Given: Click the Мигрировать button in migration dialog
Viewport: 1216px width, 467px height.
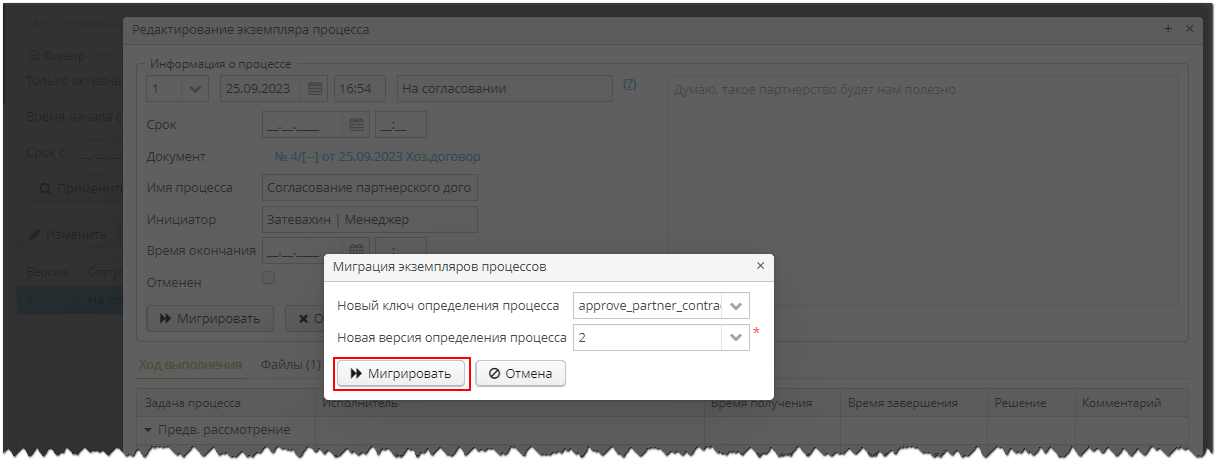Looking at the screenshot, I should 401,373.
